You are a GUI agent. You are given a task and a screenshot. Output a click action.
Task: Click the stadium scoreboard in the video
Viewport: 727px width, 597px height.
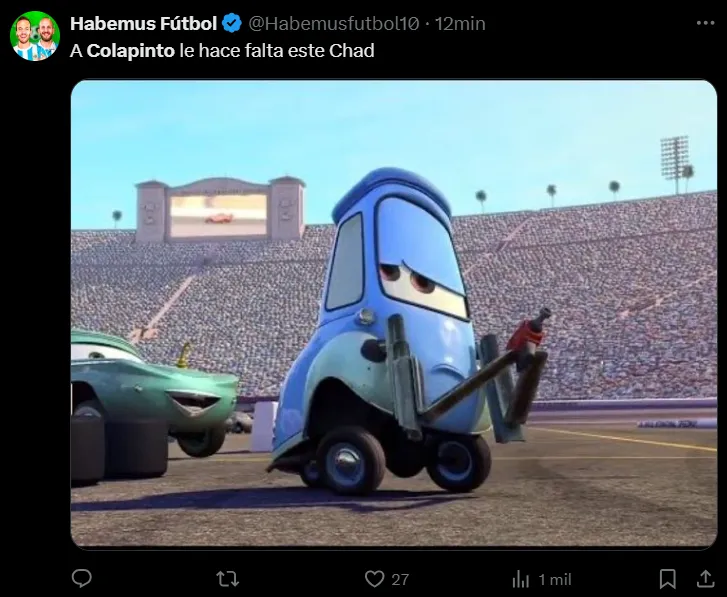point(220,210)
